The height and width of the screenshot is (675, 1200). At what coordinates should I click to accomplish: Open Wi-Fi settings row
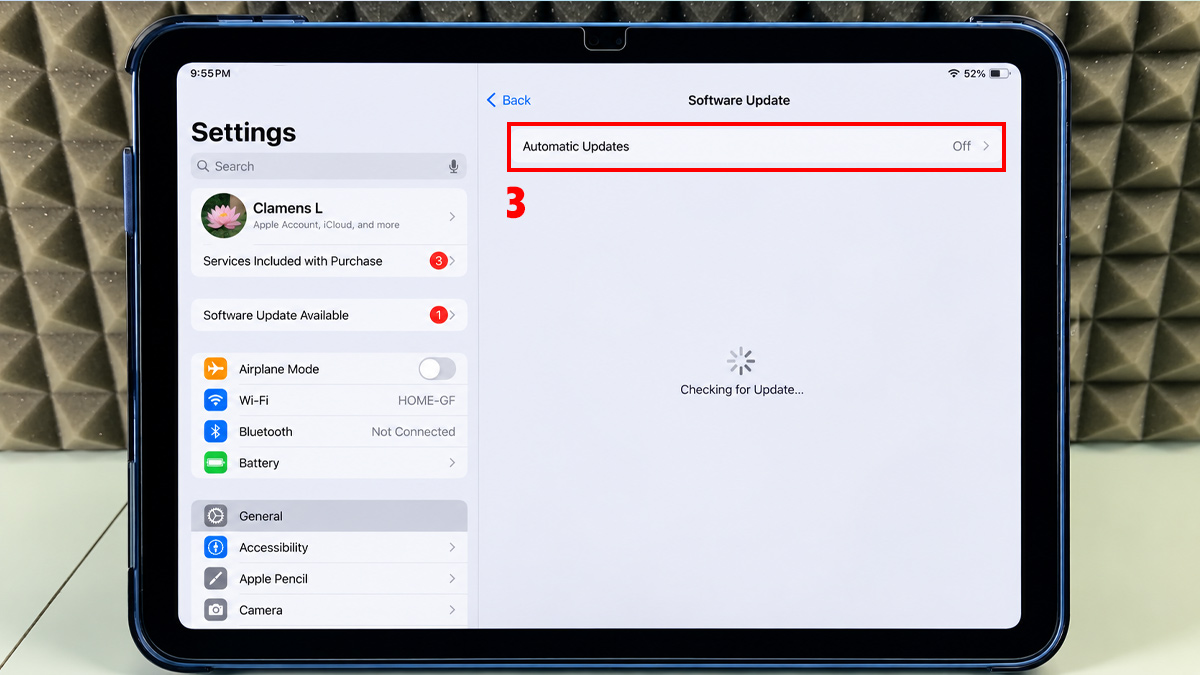click(x=329, y=400)
